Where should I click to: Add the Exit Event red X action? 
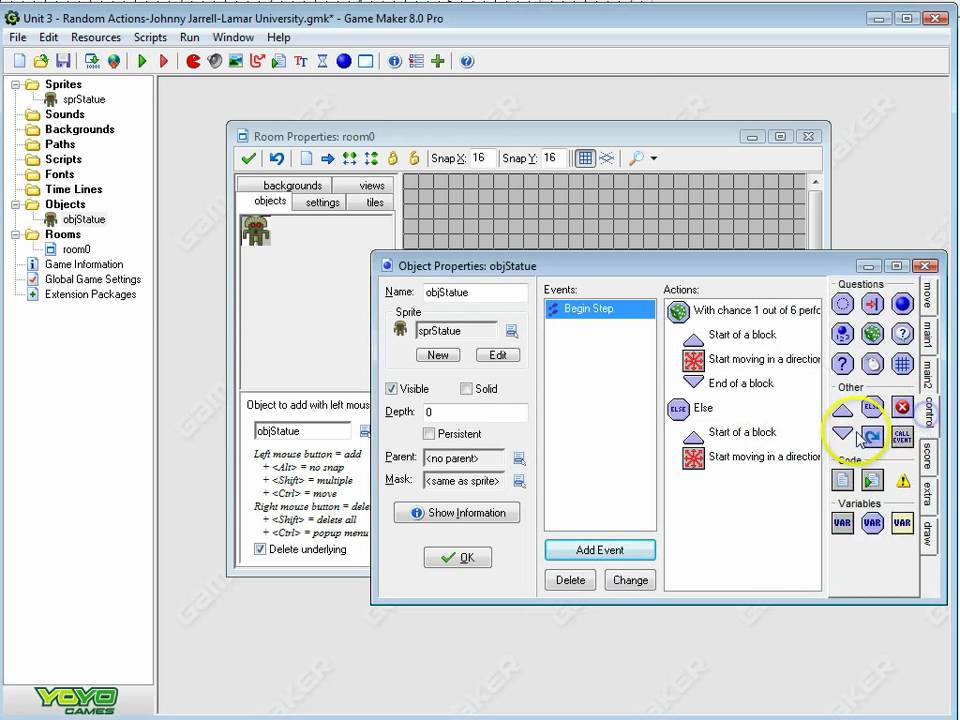[902, 407]
